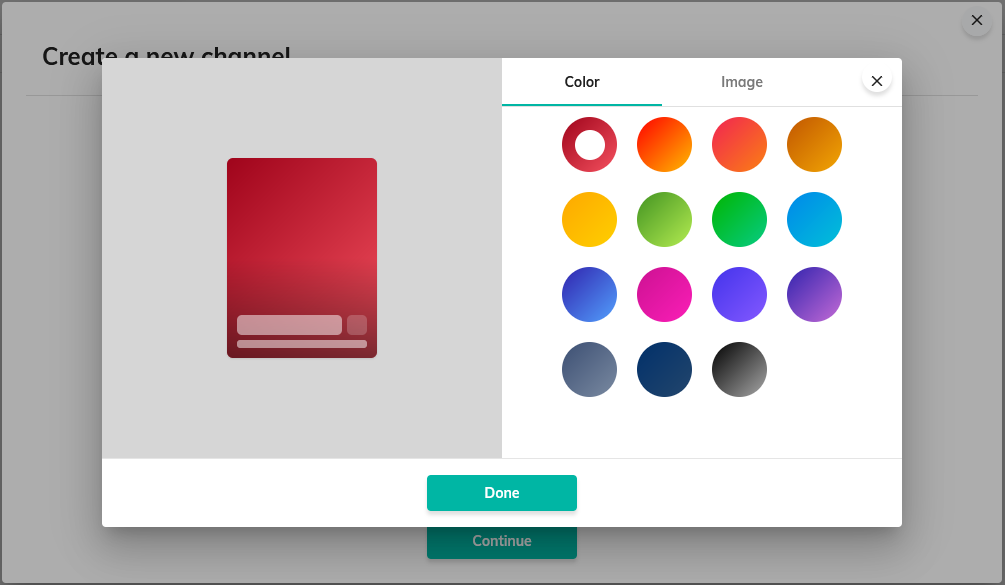1005x585 pixels.
Task: Open the Color tab
Action: [x=581, y=82]
